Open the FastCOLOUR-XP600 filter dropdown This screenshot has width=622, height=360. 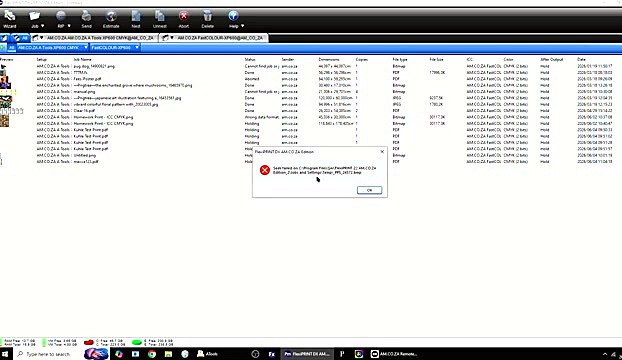click(x=137, y=48)
